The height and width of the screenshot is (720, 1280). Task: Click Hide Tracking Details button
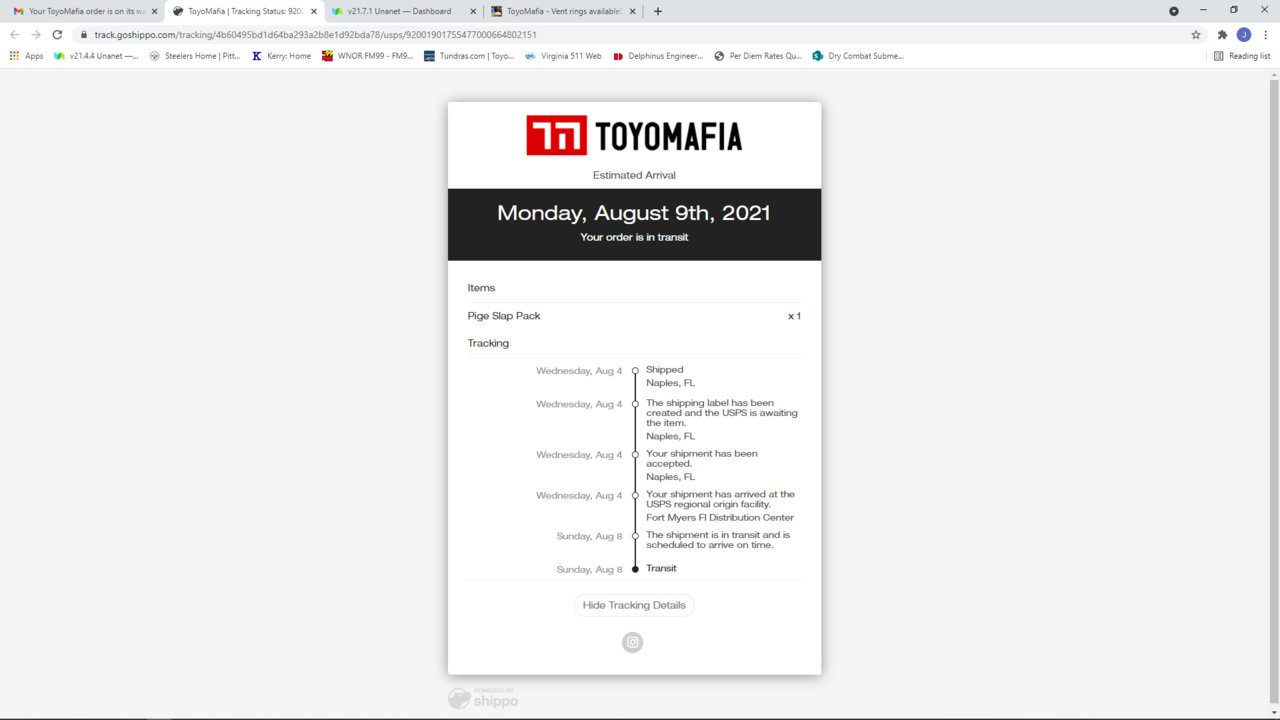(634, 605)
